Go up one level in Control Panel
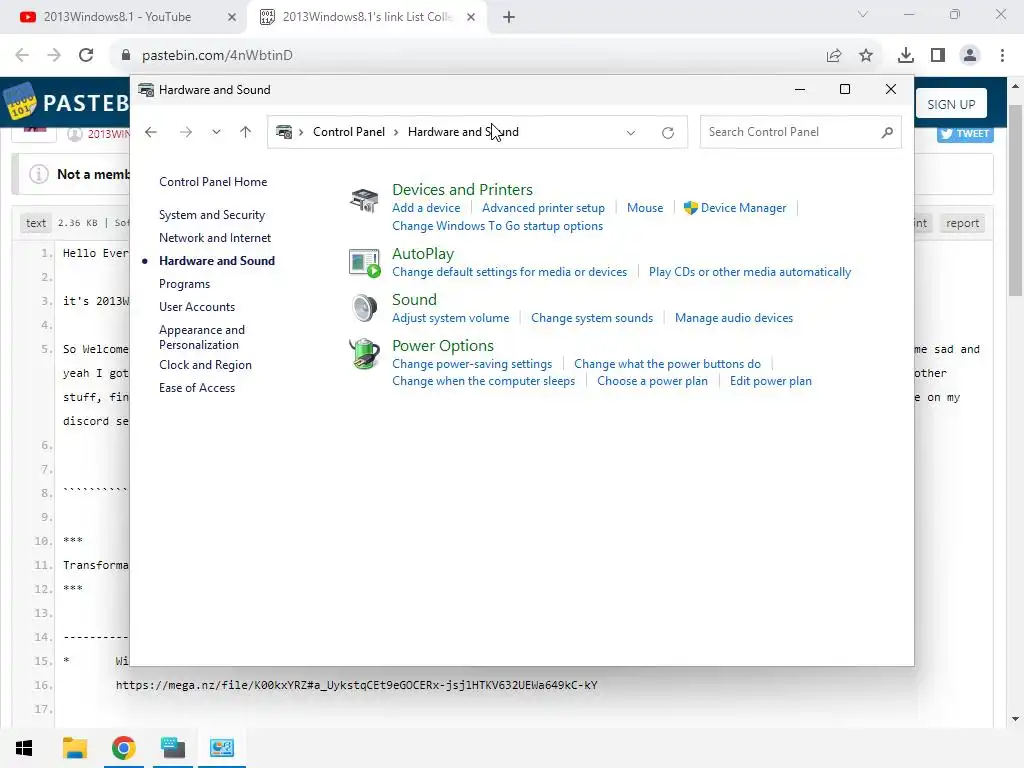 point(246,132)
